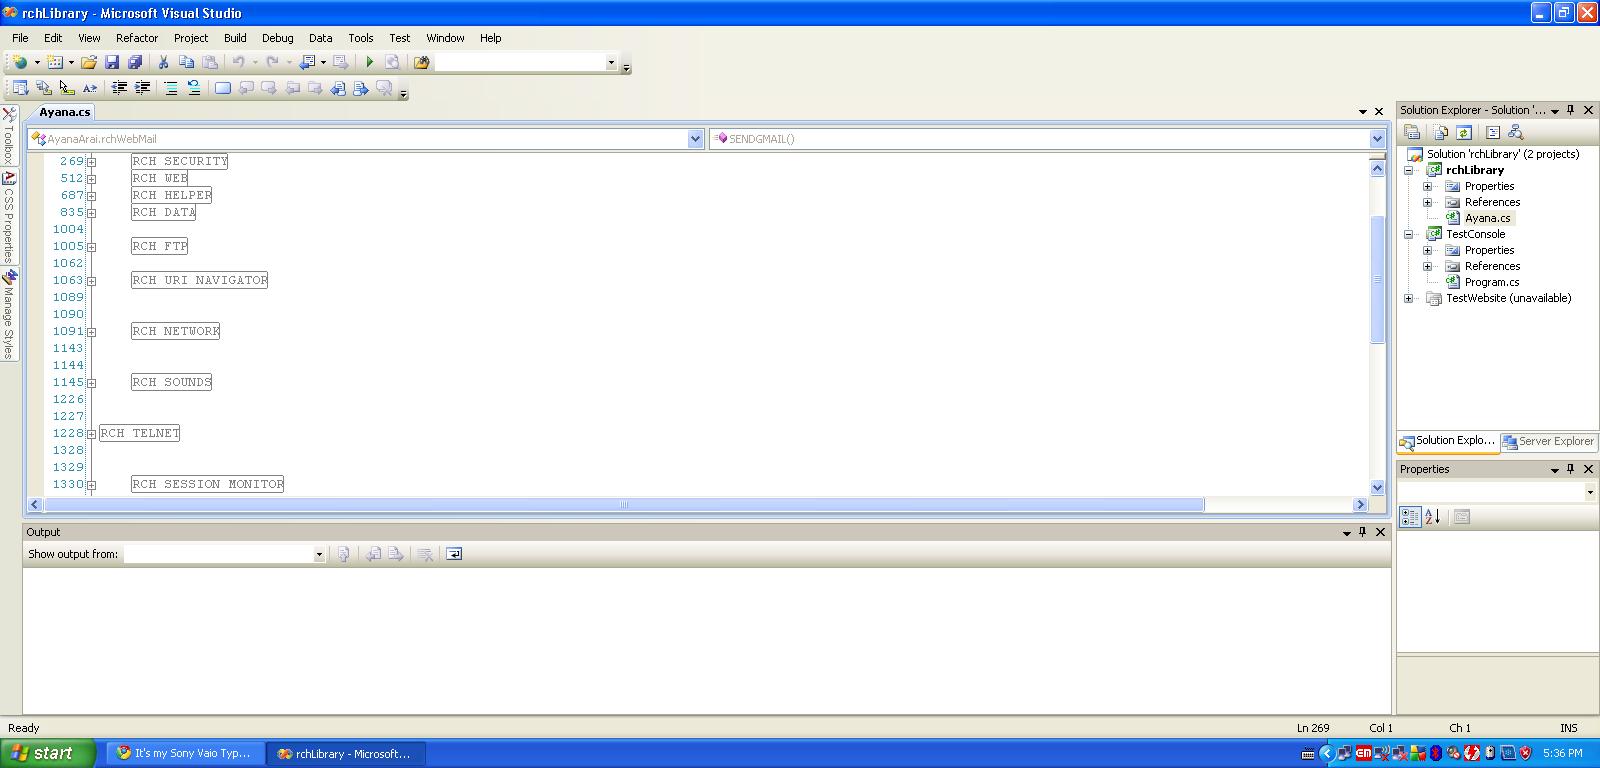Save the file with the floppy icon
The height and width of the screenshot is (768, 1600).
pyautogui.click(x=112, y=62)
